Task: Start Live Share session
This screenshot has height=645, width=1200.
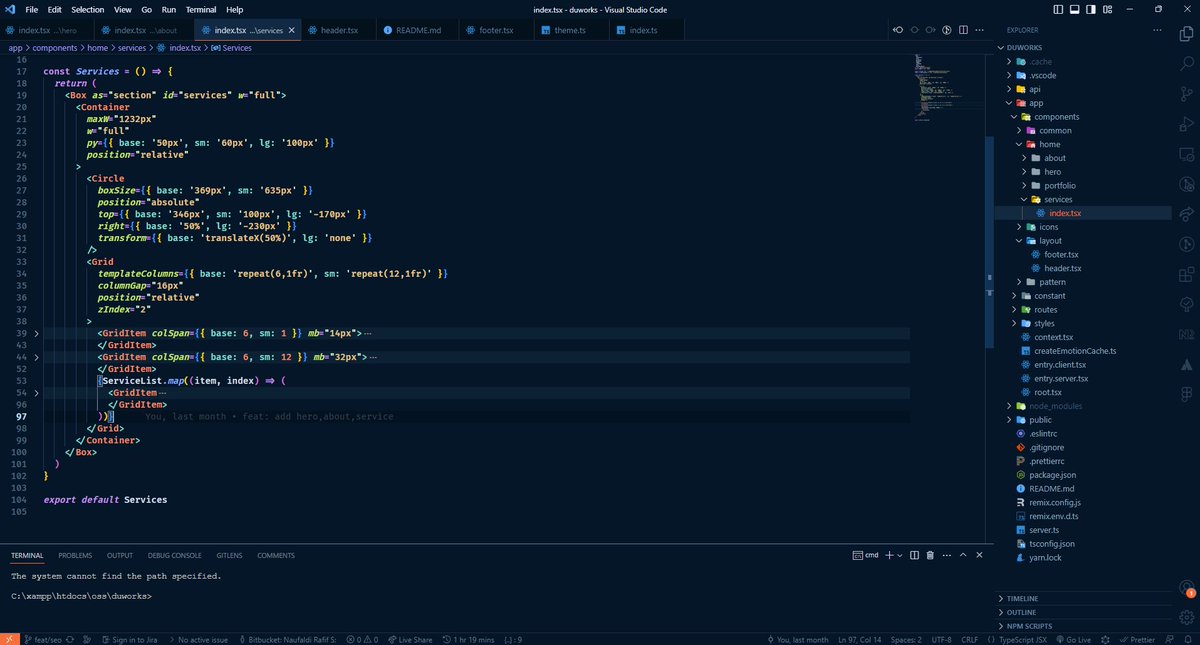Action: click(x=410, y=639)
